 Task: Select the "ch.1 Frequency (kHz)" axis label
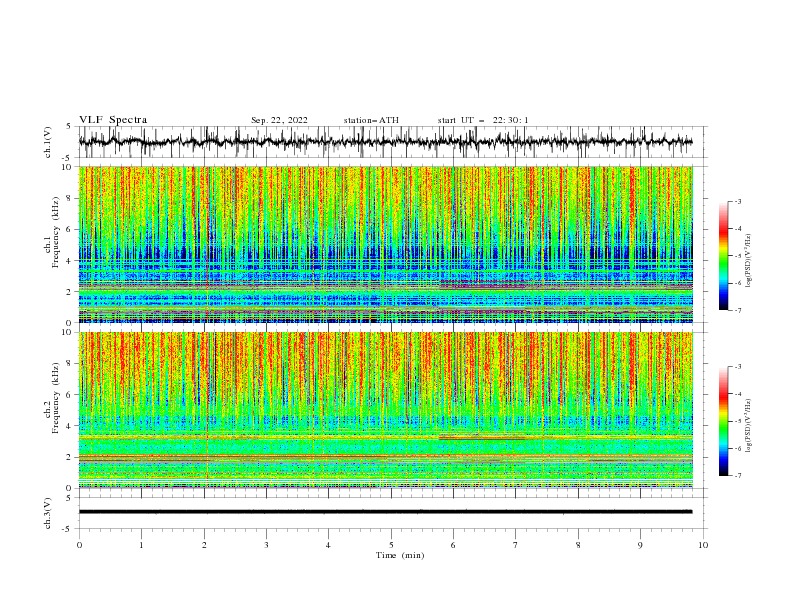point(52,232)
